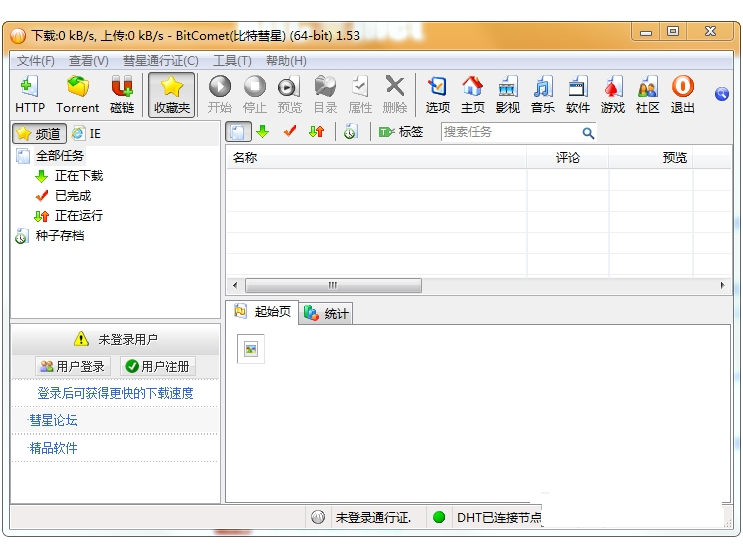Image resolution: width=743 pixels, height=555 pixels.
Task: Open the 社区 community icon
Action: pos(647,94)
